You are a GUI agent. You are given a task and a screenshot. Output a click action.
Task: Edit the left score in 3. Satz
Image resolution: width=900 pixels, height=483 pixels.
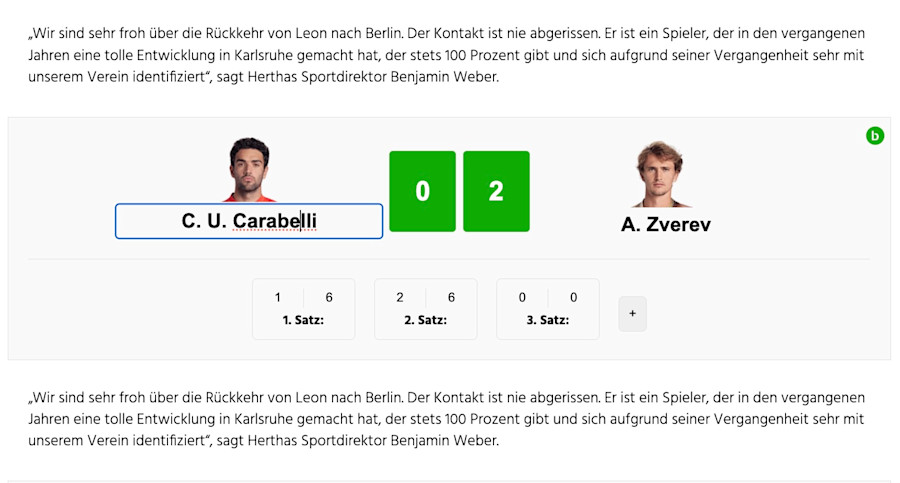(522, 297)
